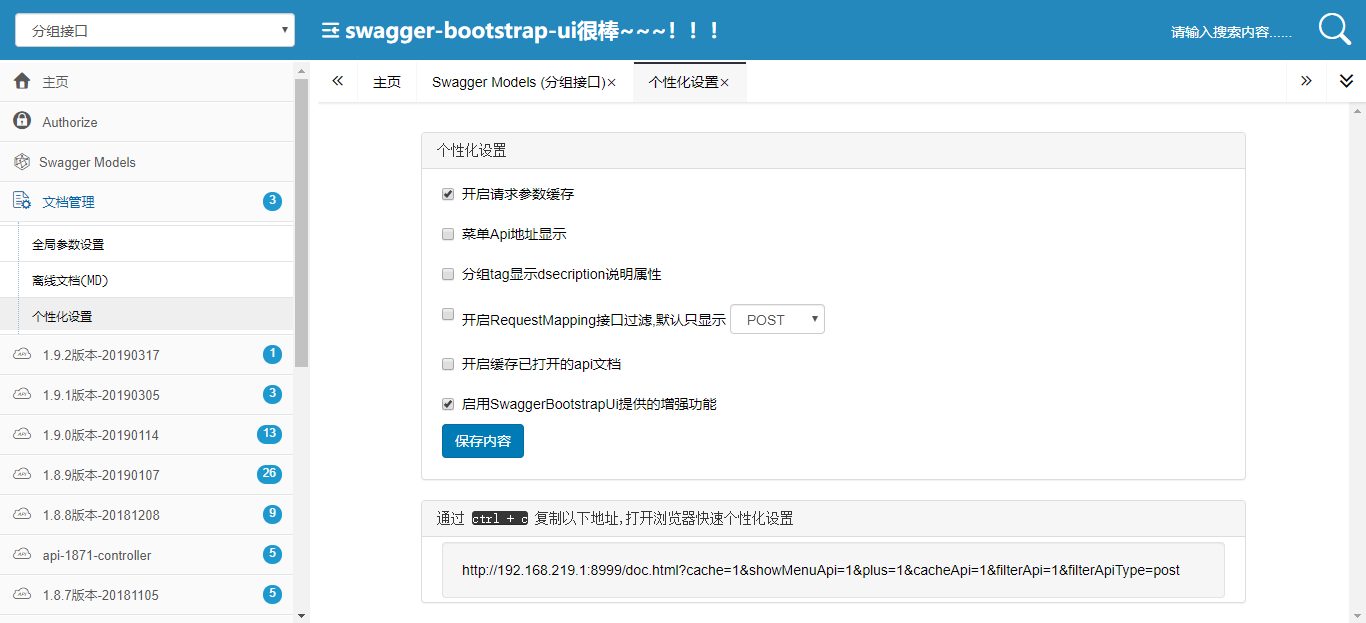The height and width of the screenshot is (623, 1366).
Task: Enable 开启缓存已打开的api文档 checkbox
Action: [448, 364]
